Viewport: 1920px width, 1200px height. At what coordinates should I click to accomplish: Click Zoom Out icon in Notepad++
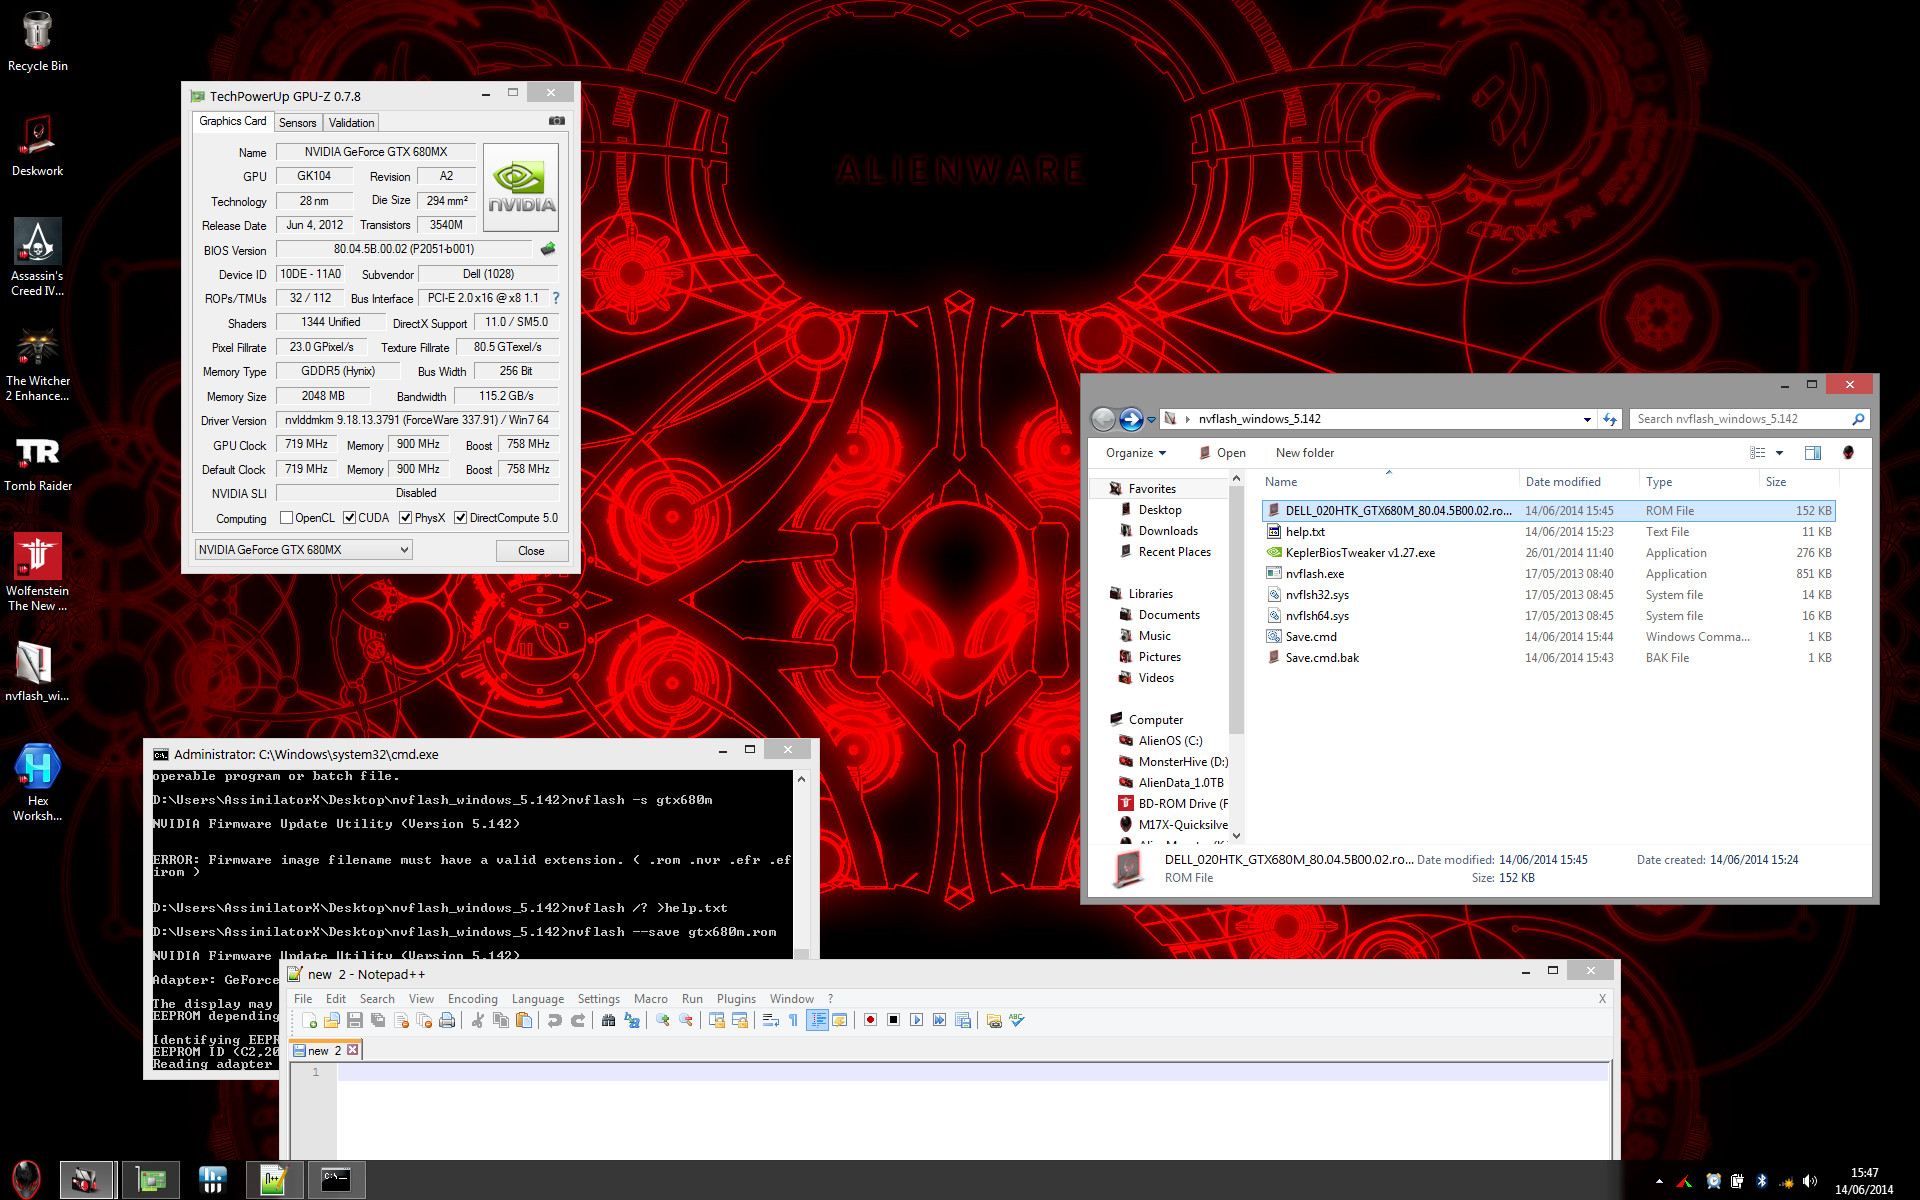click(685, 1020)
